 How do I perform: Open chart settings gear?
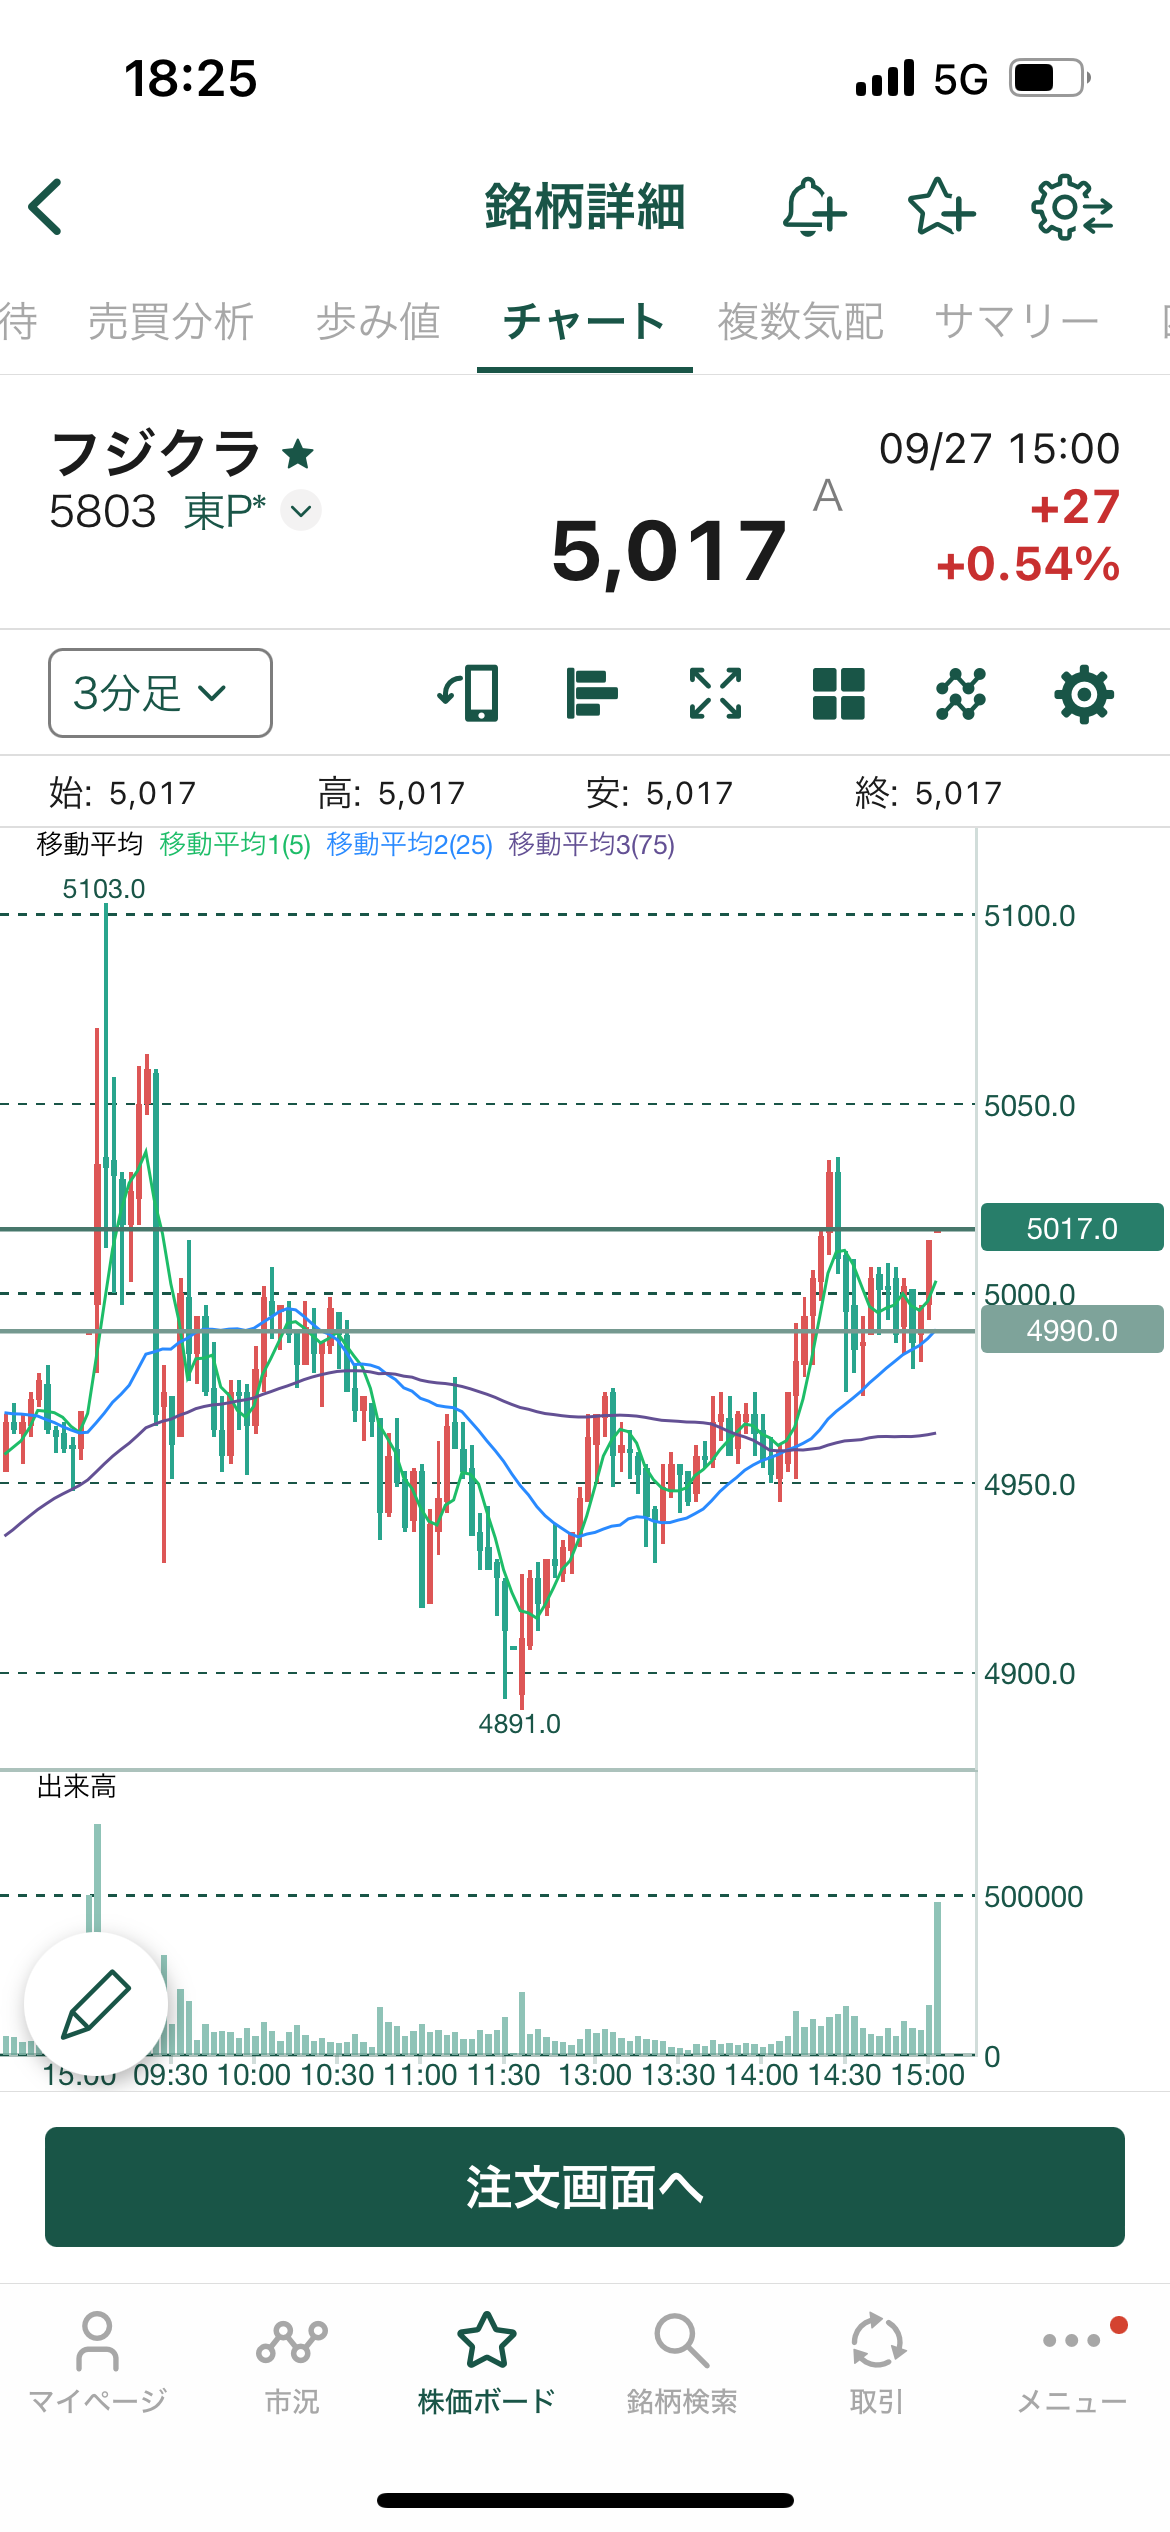tap(1084, 693)
